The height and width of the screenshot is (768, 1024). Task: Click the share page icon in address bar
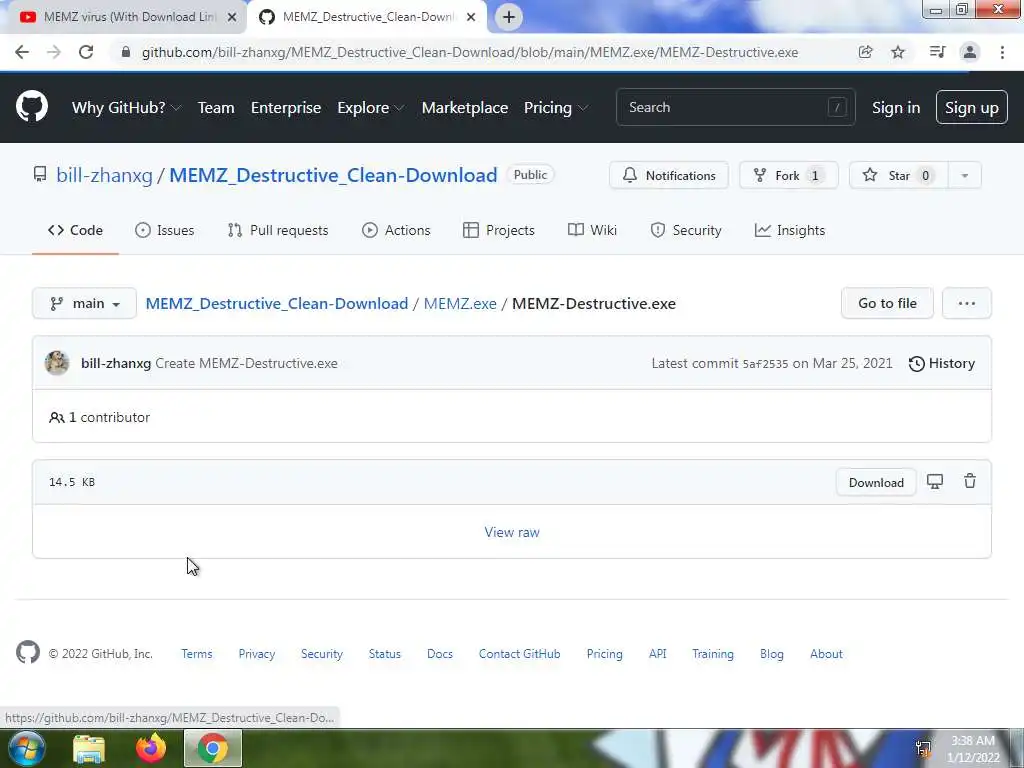[x=865, y=52]
